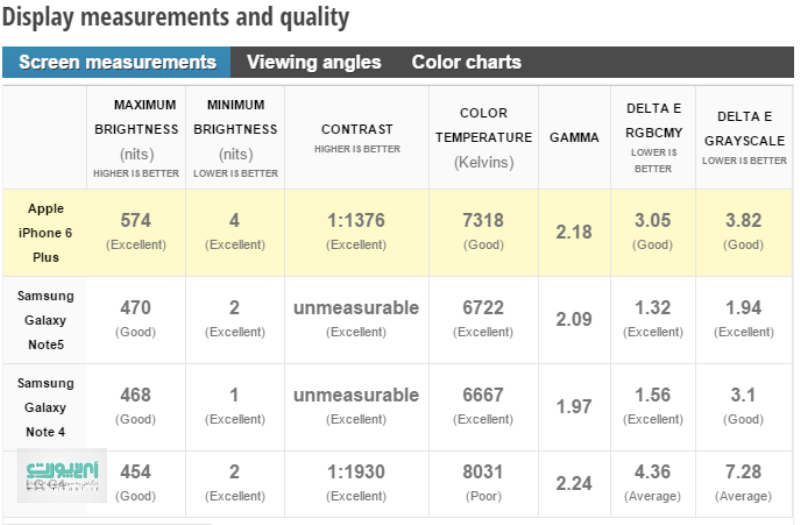Click the Color Temperature column header
800x525 pixels.
tap(484, 138)
